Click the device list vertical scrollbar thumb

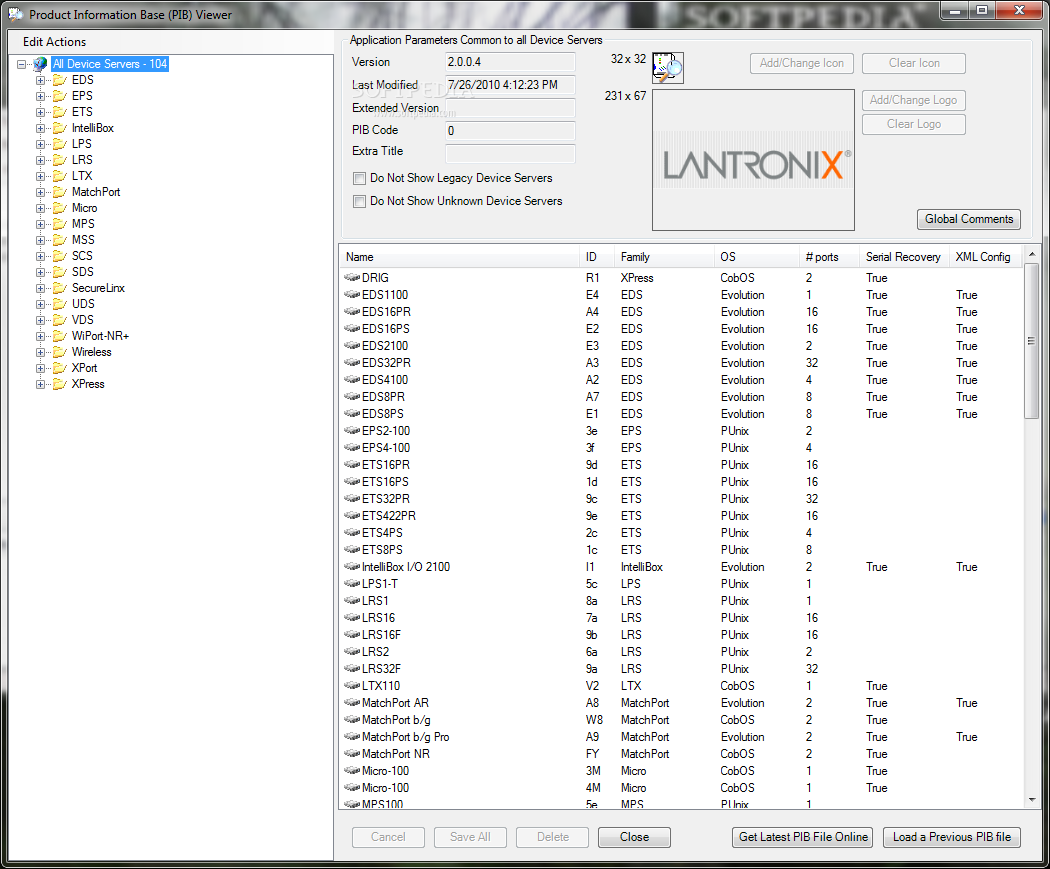(x=1031, y=341)
